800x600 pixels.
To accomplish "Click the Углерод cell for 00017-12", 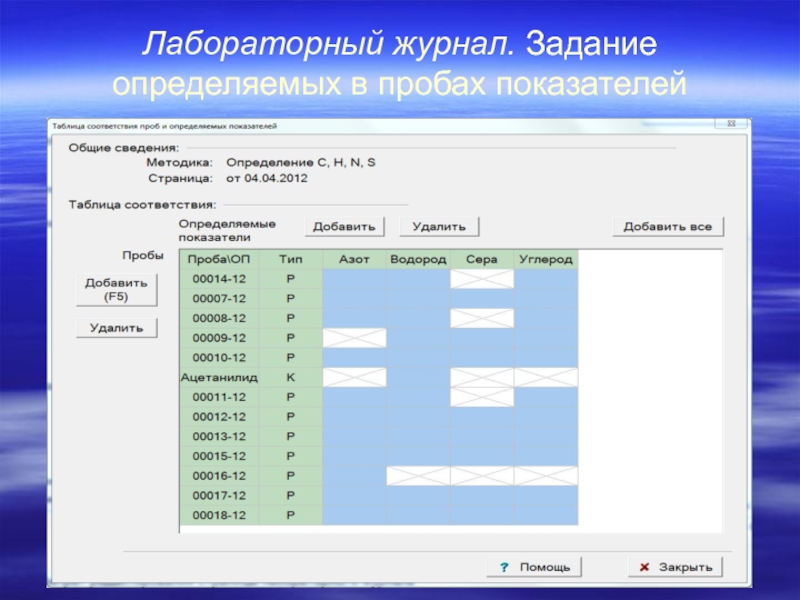I will [x=546, y=496].
